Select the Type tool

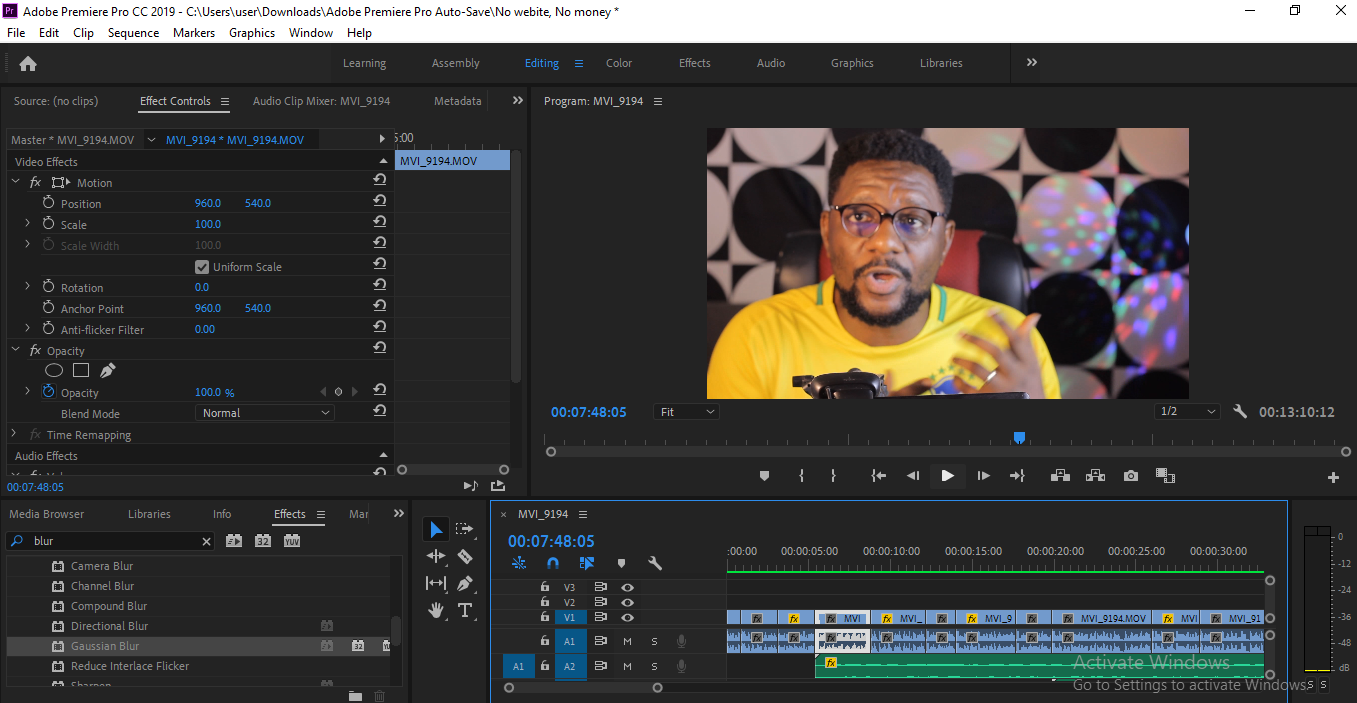coord(465,610)
